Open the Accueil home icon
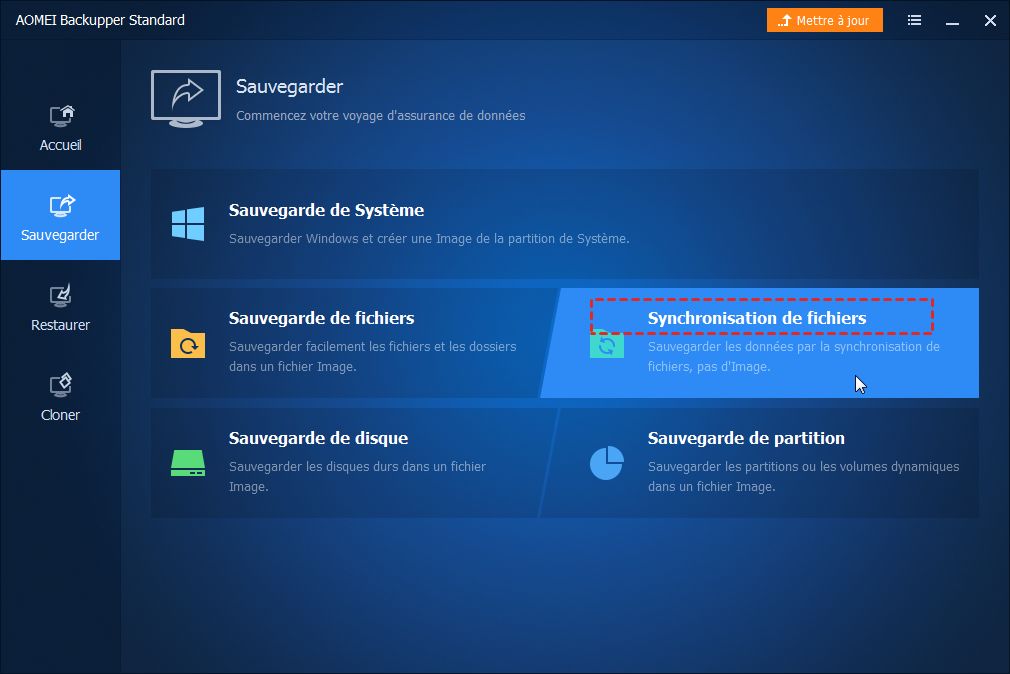Image resolution: width=1010 pixels, height=674 pixels. tap(62, 115)
